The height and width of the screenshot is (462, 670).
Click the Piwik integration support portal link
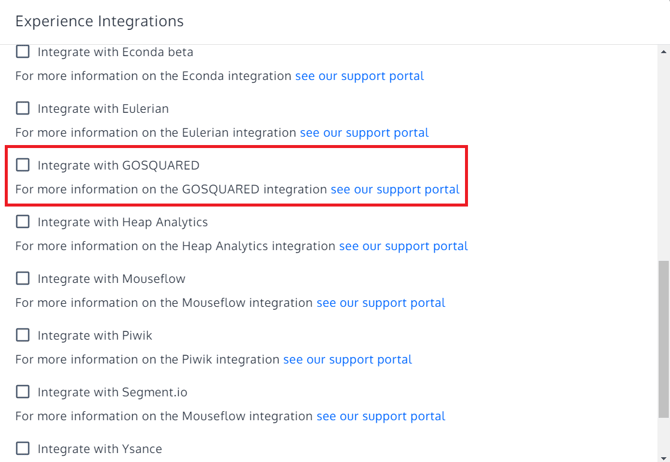(347, 359)
